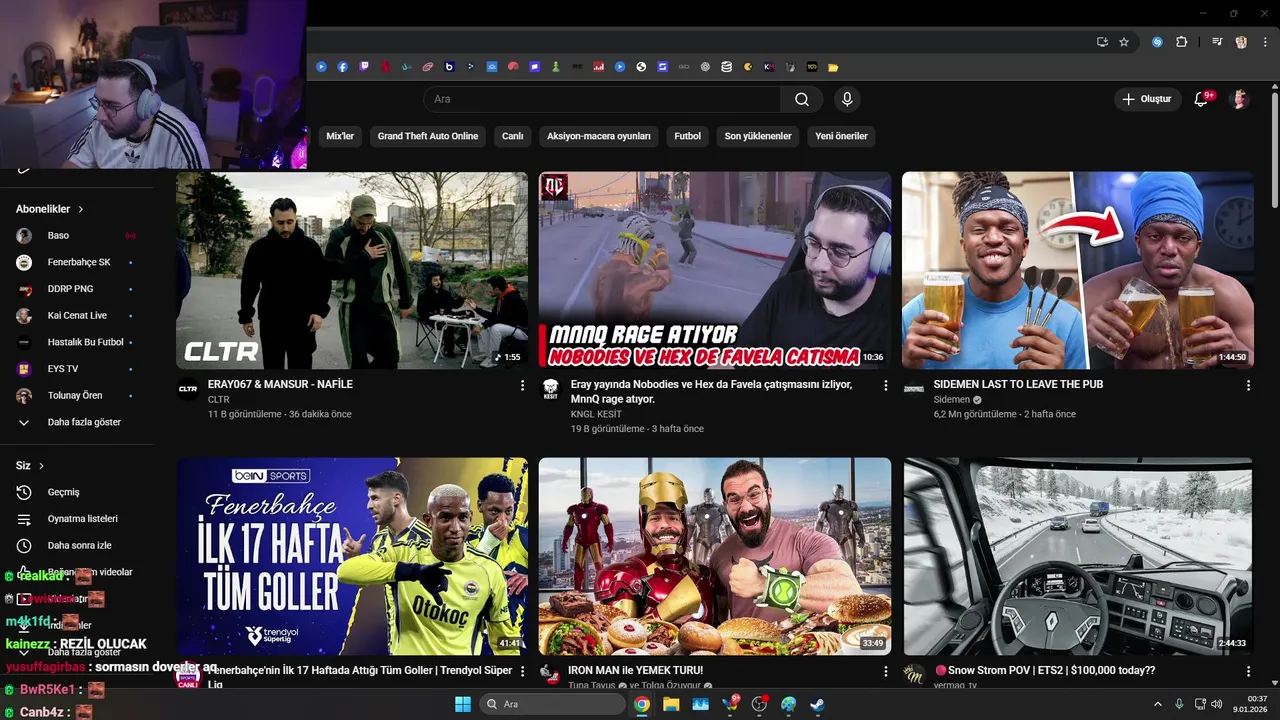The width and height of the screenshot is (1280, 720).
Task: Select the Canlı filter chip
Action: (x=512, y=136)
